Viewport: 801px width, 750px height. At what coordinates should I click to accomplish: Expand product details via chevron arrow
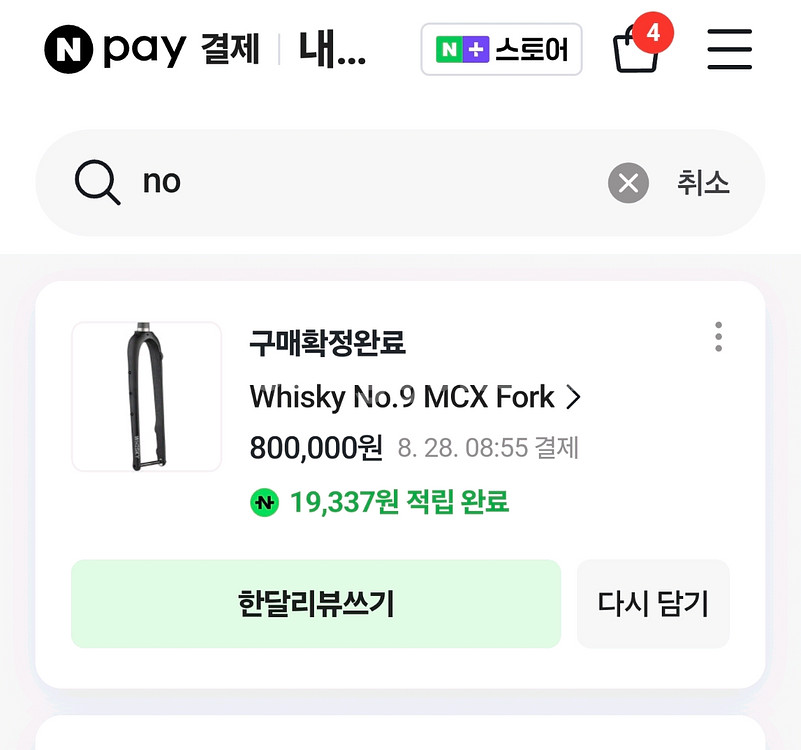[574, 398]
